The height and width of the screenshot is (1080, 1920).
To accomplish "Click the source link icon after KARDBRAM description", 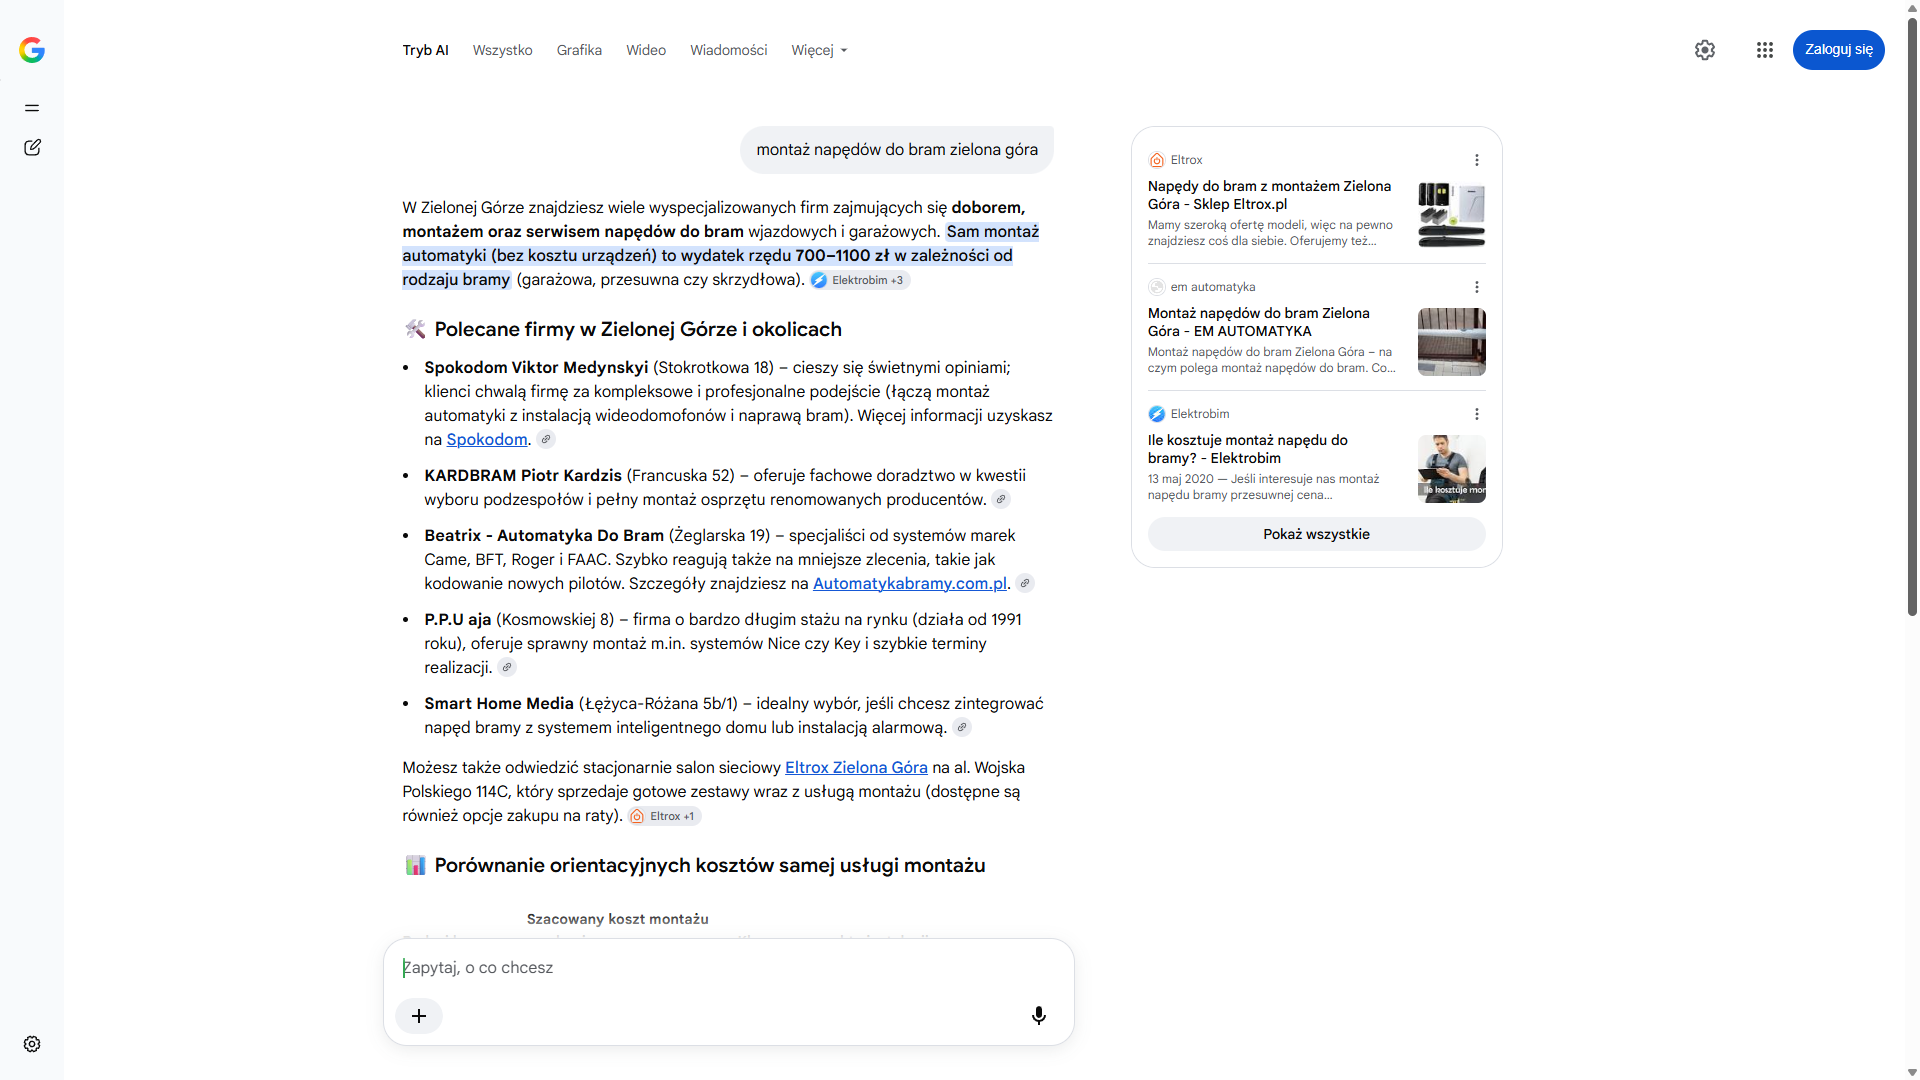I will click(x=1001, y=499).
